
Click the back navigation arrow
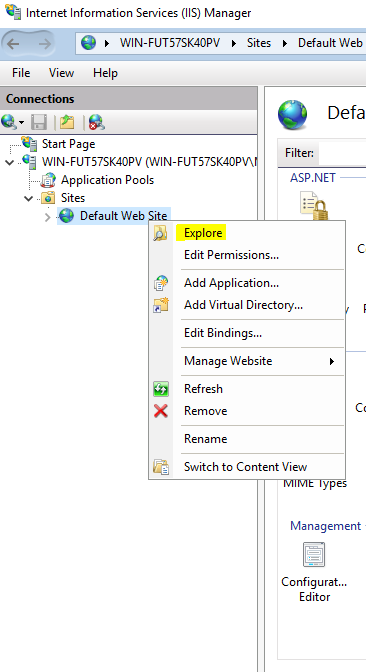[14, 43]
